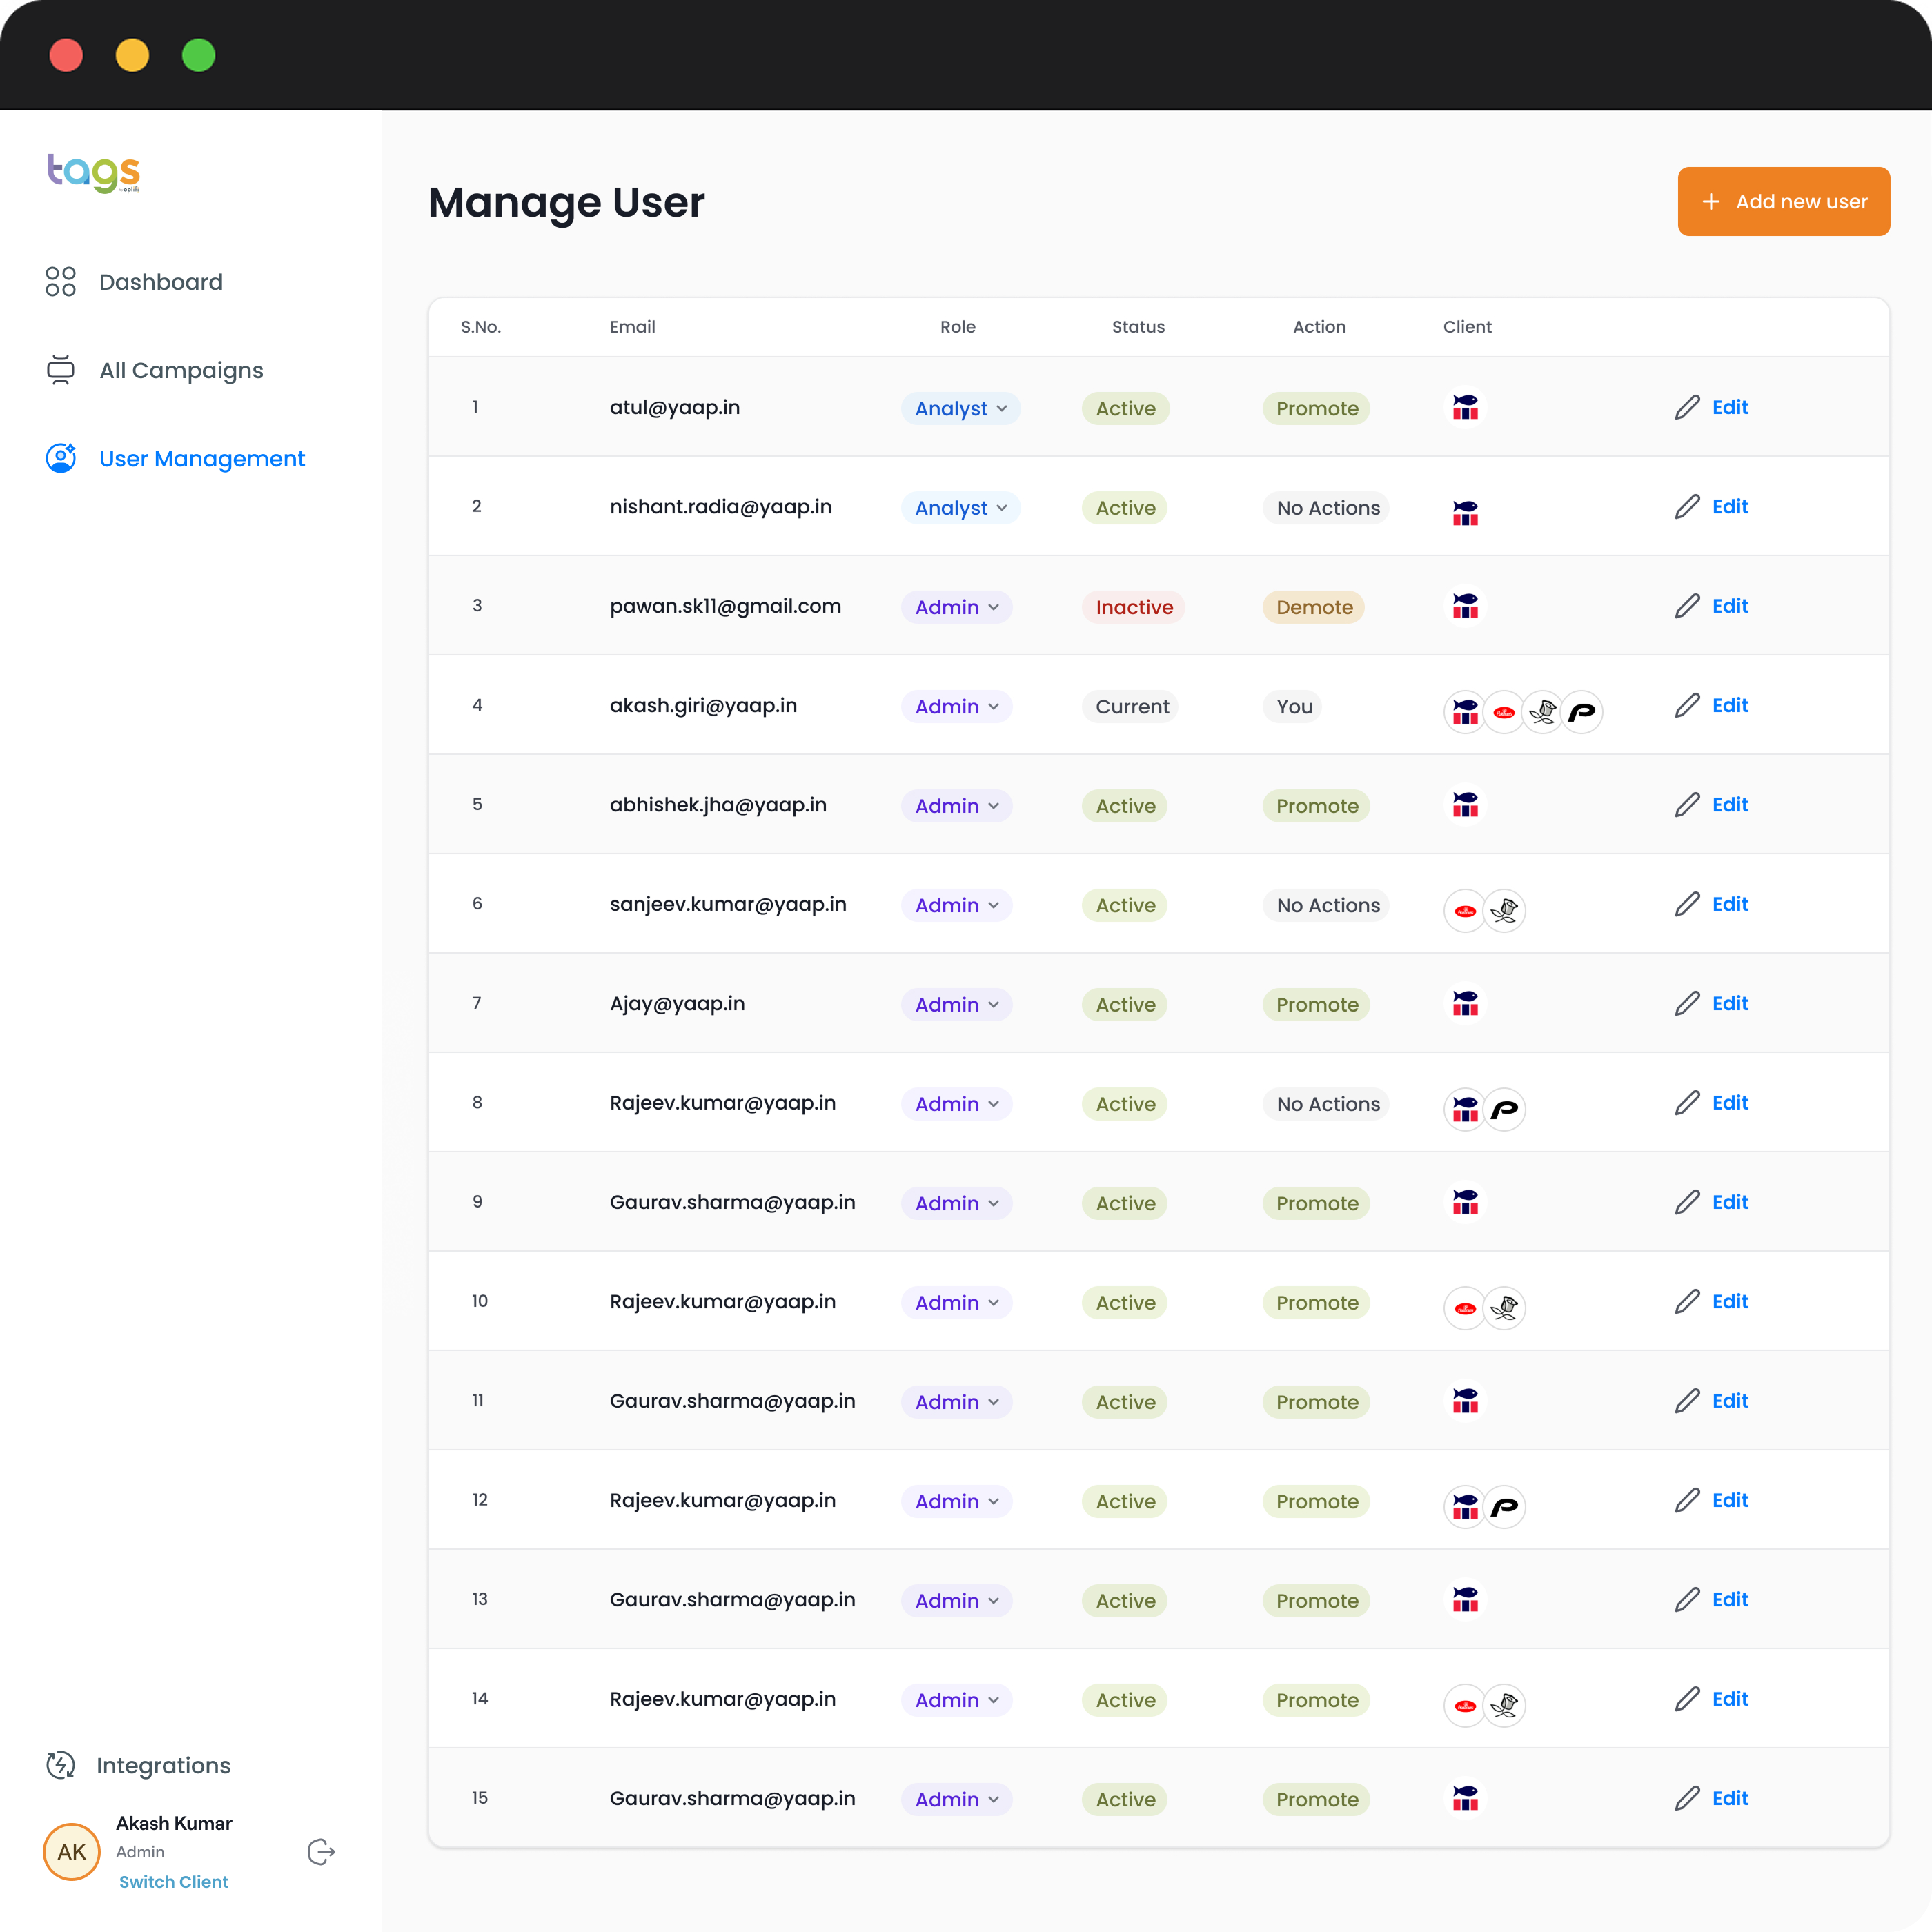1932x1932 pixels.
Task: Click Demote action for pawan.sk11@gmail.com
Action: pyautogui.click(x=1313, y=607)
